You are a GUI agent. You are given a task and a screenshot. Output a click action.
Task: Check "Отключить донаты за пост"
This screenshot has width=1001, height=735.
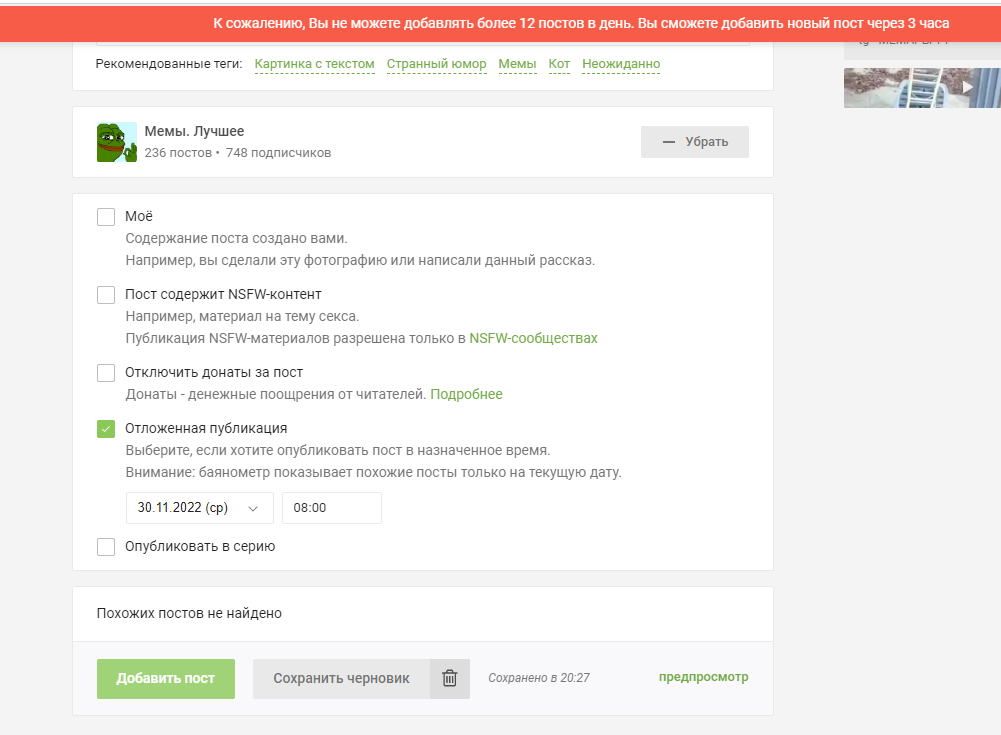click(x=106, y=373)
